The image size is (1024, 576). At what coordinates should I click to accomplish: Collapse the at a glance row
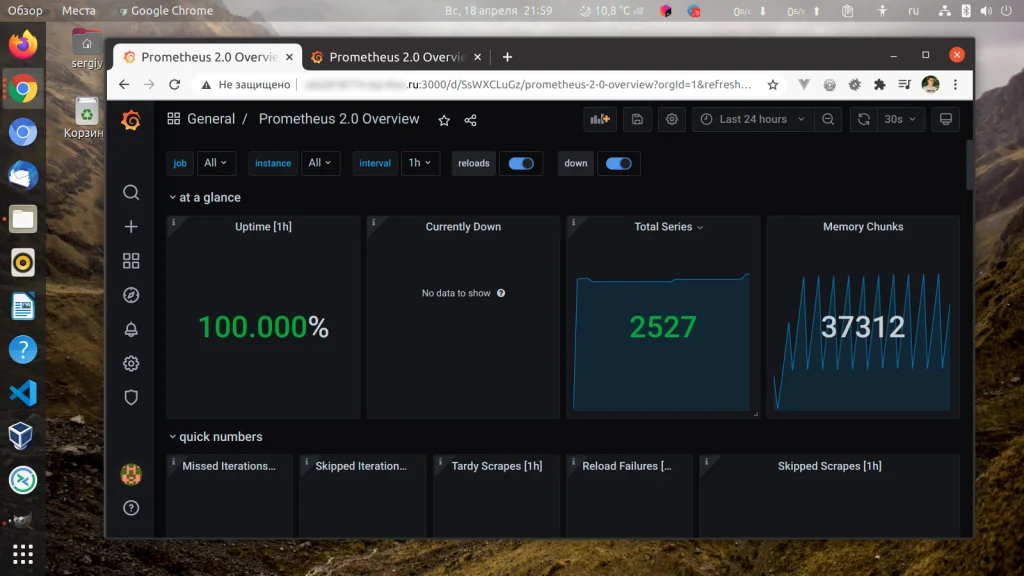pos(204,197)
